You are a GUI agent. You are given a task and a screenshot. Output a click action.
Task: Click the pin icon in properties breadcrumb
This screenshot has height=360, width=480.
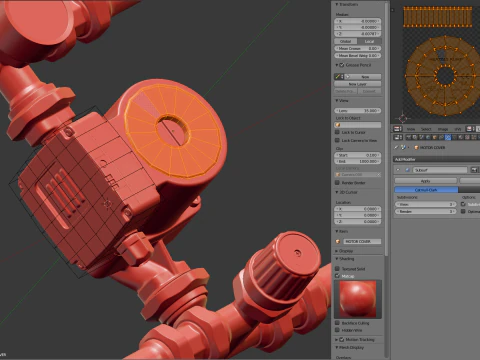point(396,147)
